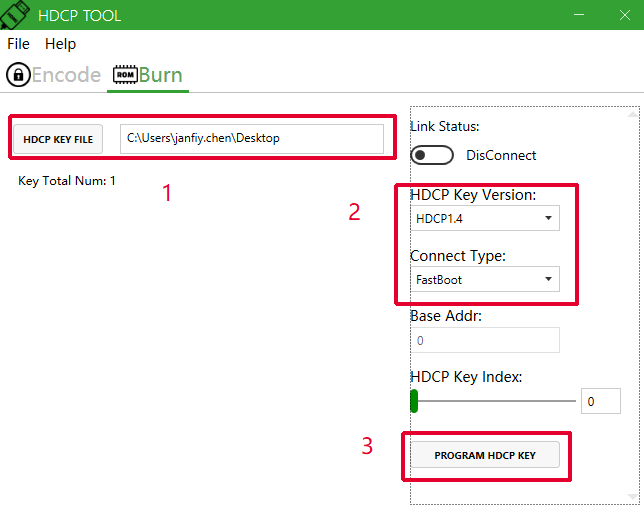Open the Help menu
The image size is (644, 515).
pos(60,44)
